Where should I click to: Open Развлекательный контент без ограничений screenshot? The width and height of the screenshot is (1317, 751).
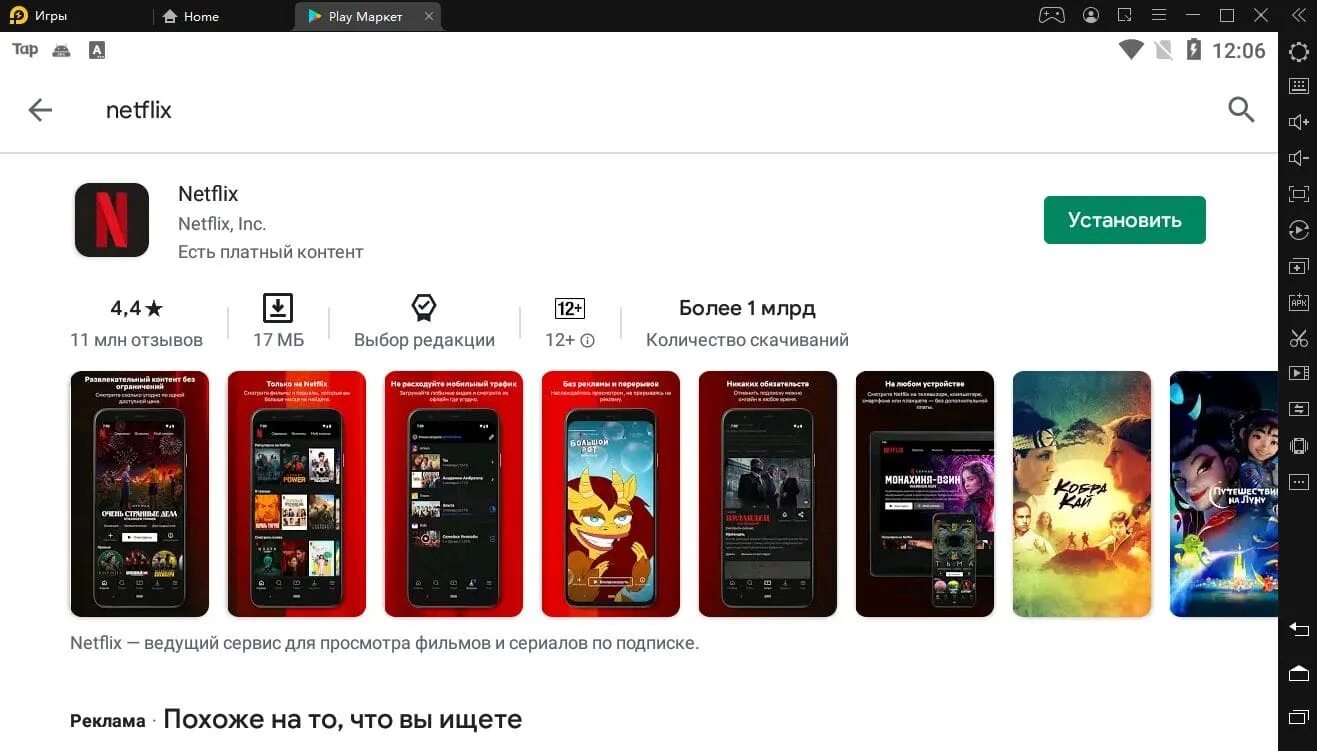(139, 494)
